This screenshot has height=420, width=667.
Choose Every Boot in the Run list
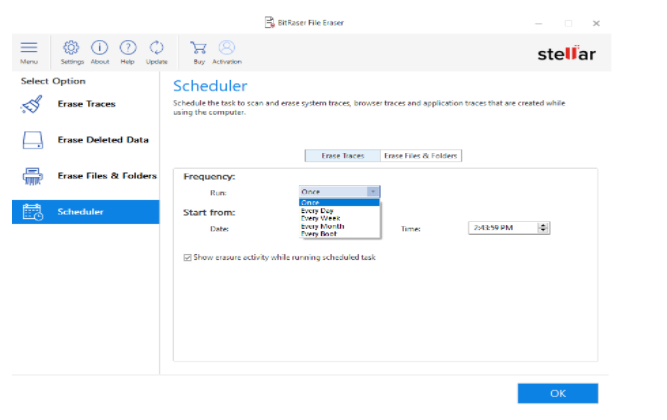pos(339,234)
